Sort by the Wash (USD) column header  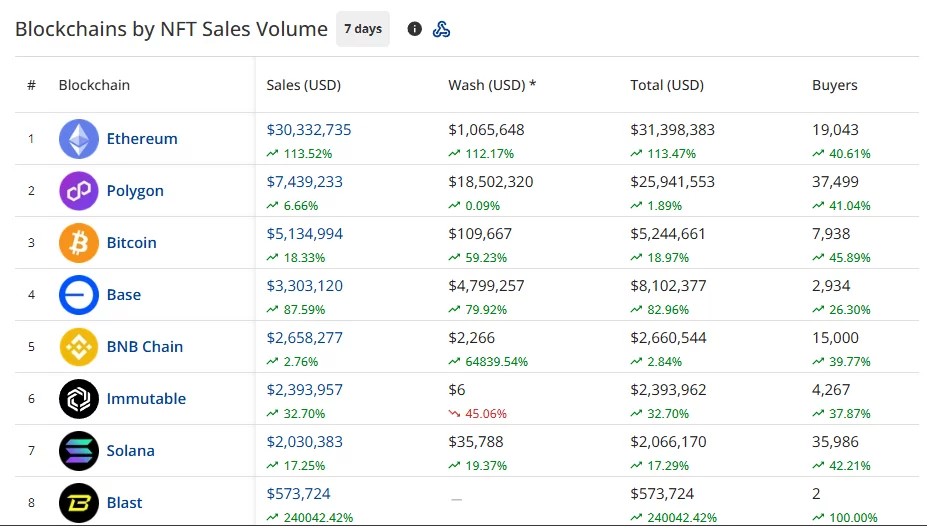492,85
